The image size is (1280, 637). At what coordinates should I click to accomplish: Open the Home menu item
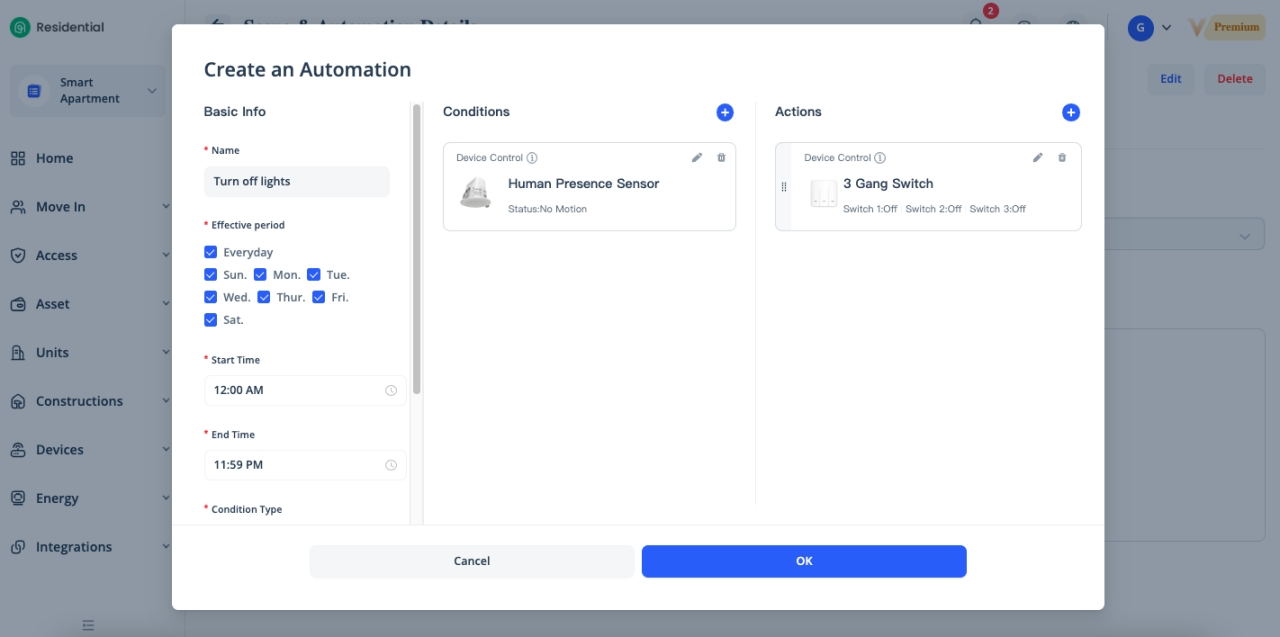pyautogui.click(x=55, y=158)
